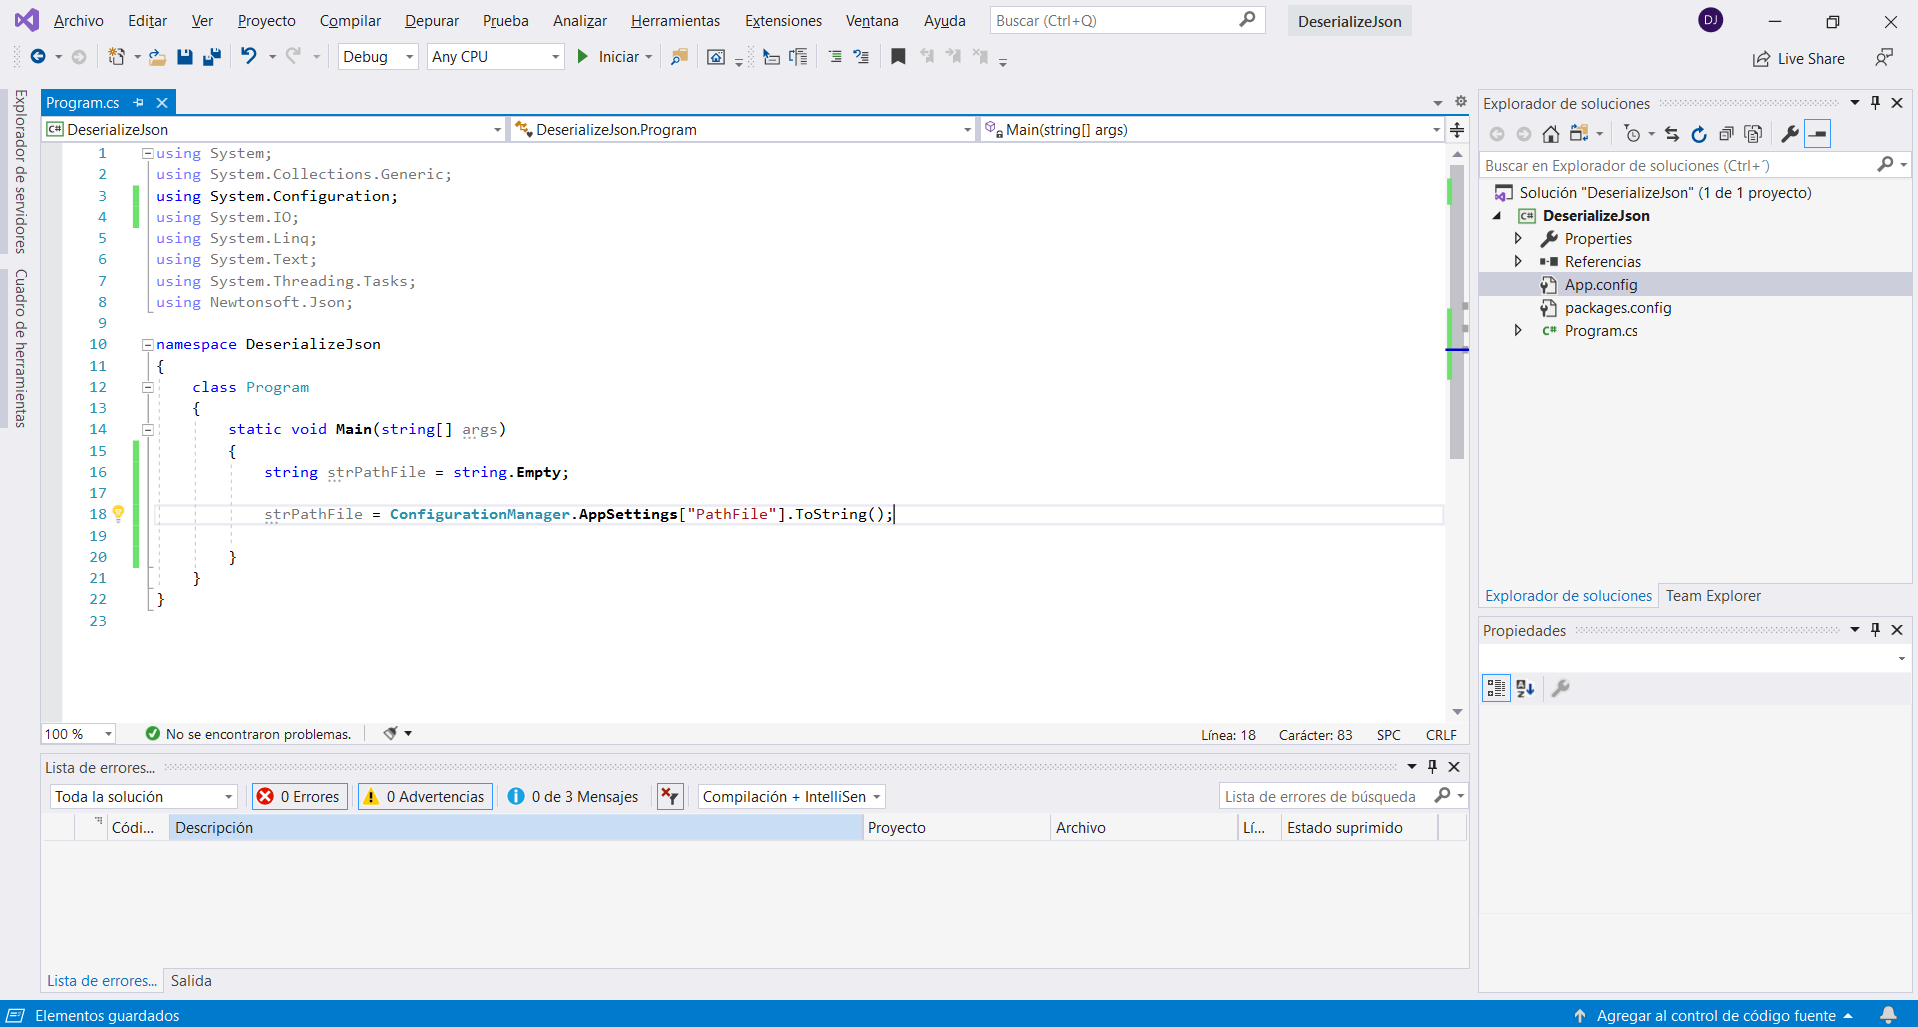Click the Save All toolbar icon
Viewport: 1918px width, 1027px height.
point(211,57)
